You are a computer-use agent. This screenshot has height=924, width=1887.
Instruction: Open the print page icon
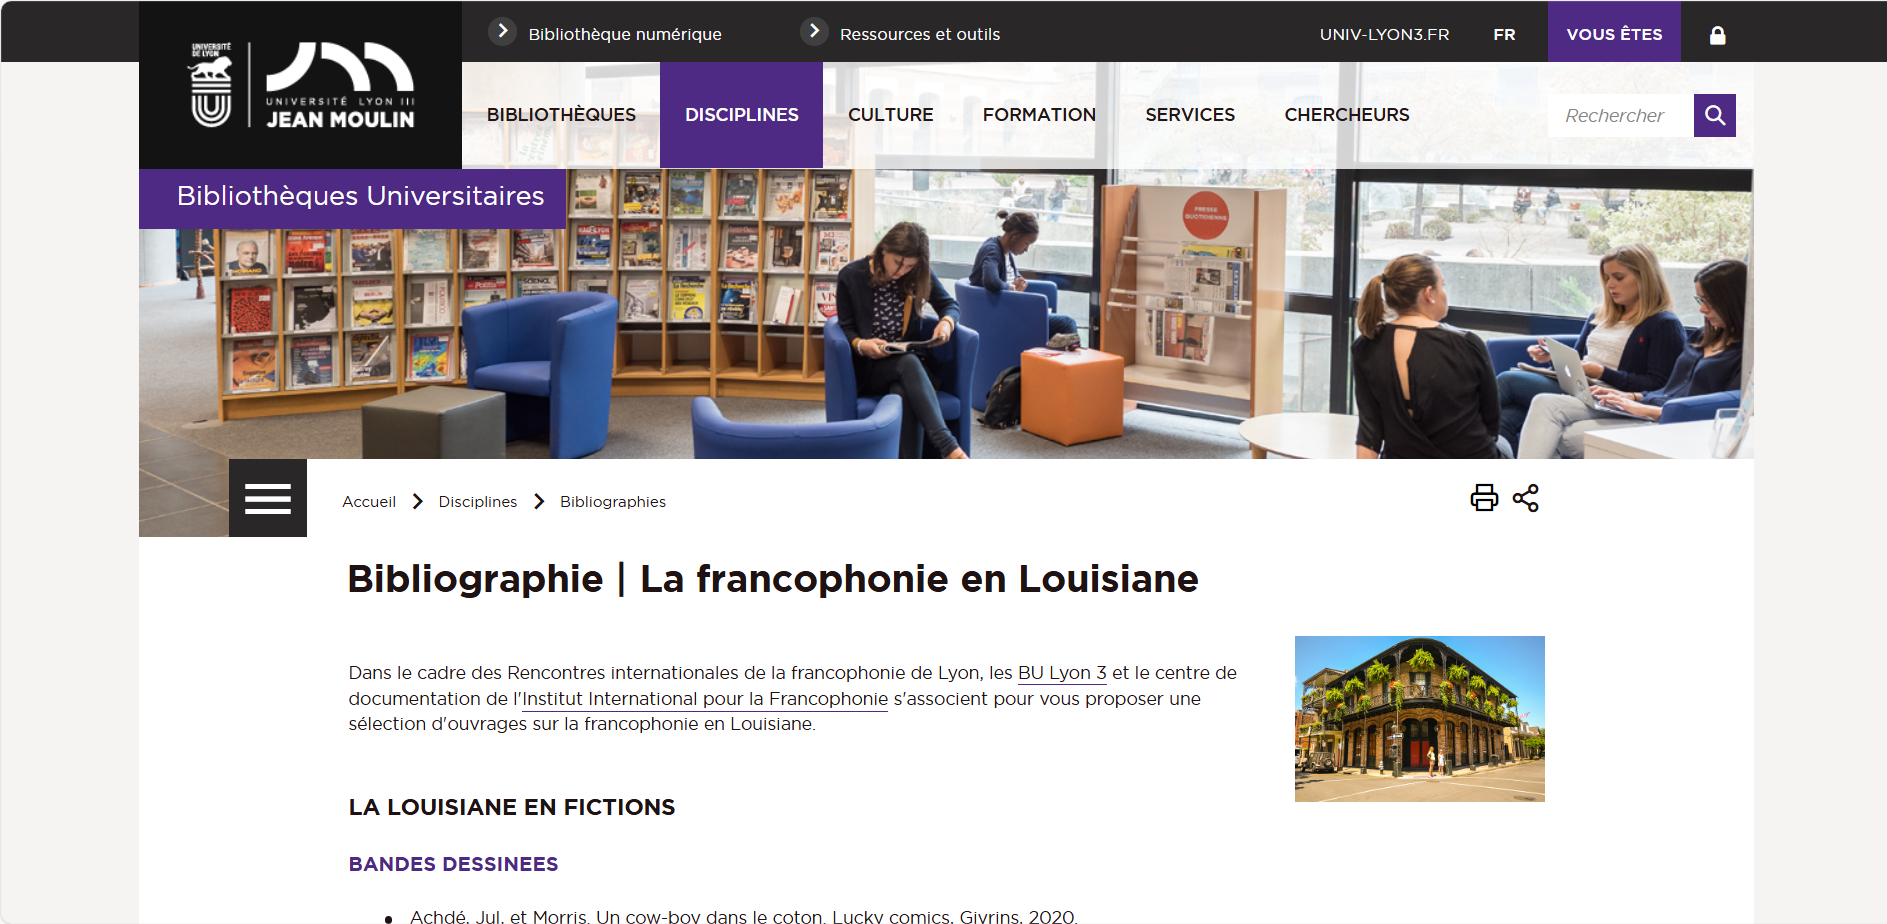(1484, 498)
